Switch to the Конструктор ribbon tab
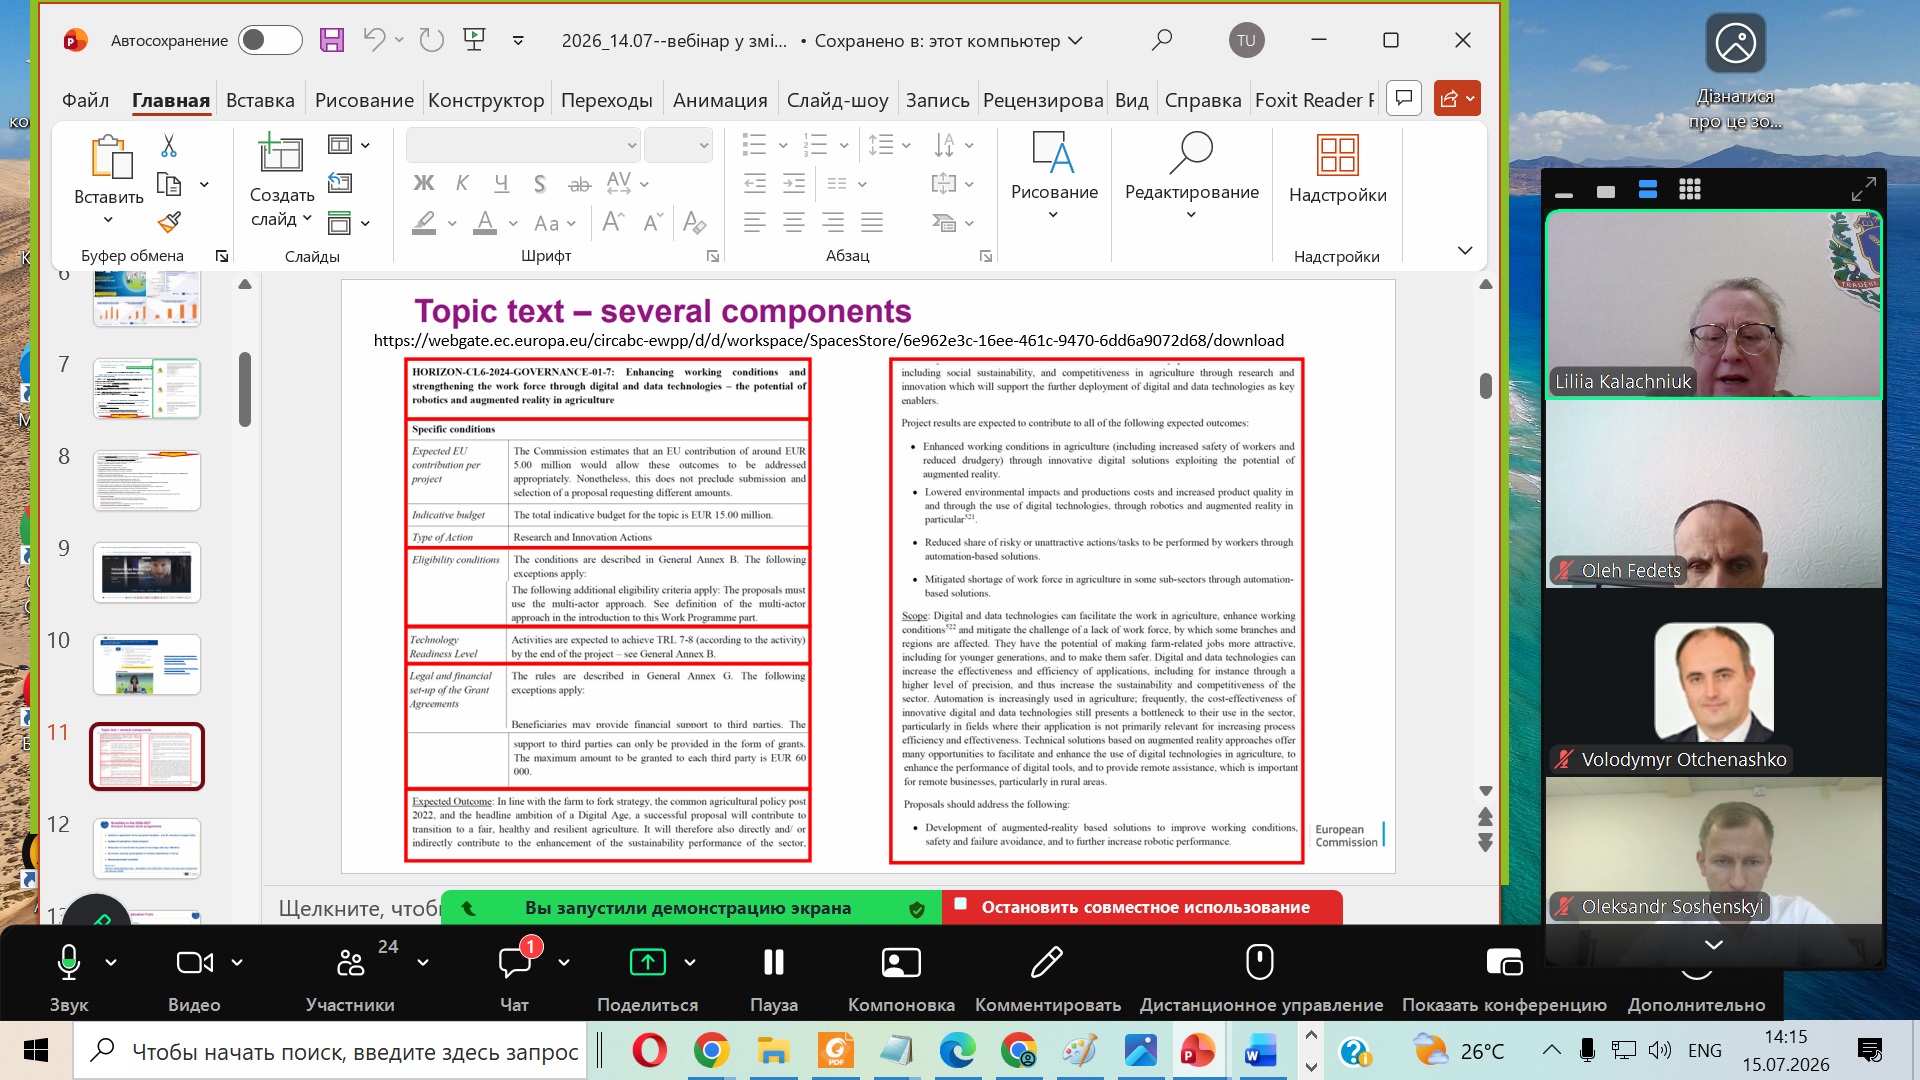This screenshot has height=1080, width=1920. click(486, 100)
